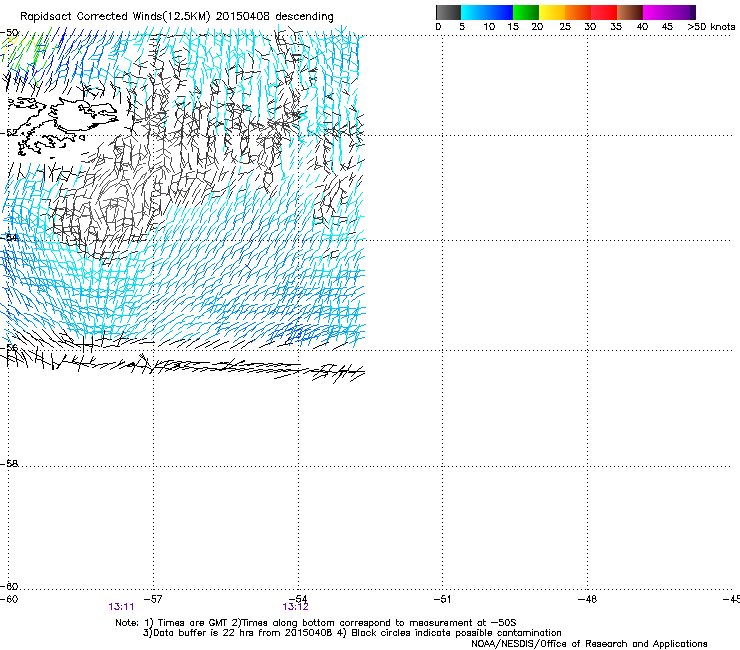Click the black wind barb band below -56
Image resolution: width=740 pixels, height=650 pixels.
pyautogui.click(x=184, y=364)
